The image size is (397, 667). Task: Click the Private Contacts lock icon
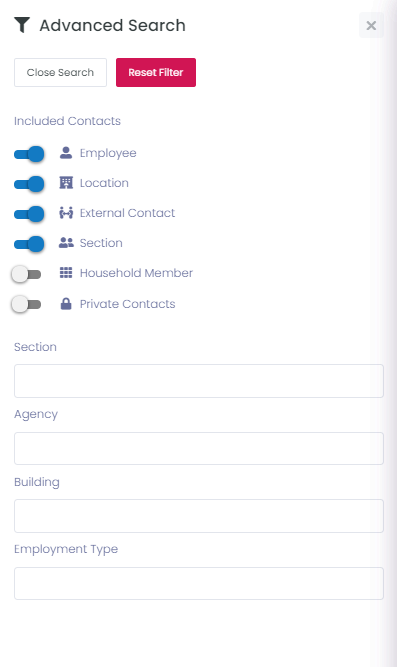[x=66, y=304]
